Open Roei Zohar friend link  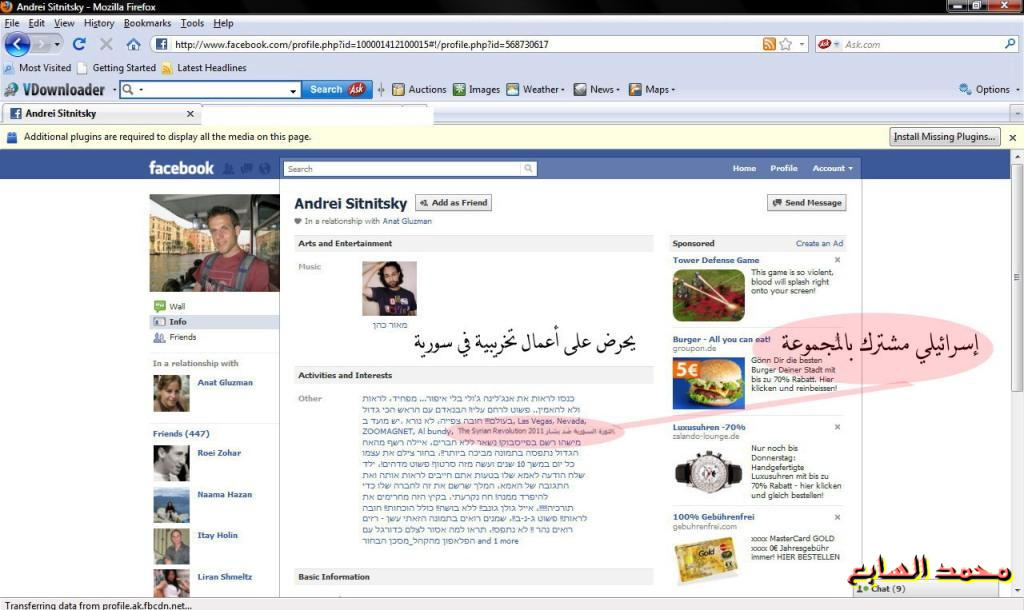pos(219,453)
